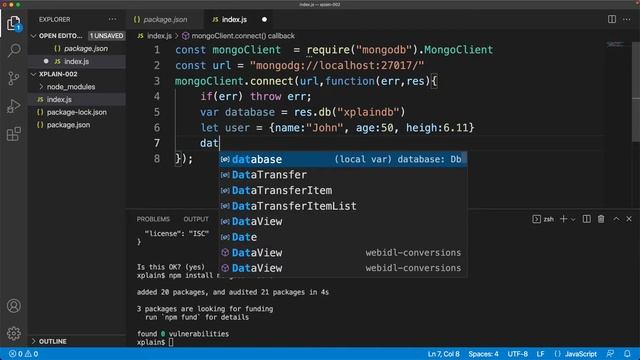Click "found 0 vulnerabilities" terminal text
This screenshot has height=360, width=640.
(183, 334)
